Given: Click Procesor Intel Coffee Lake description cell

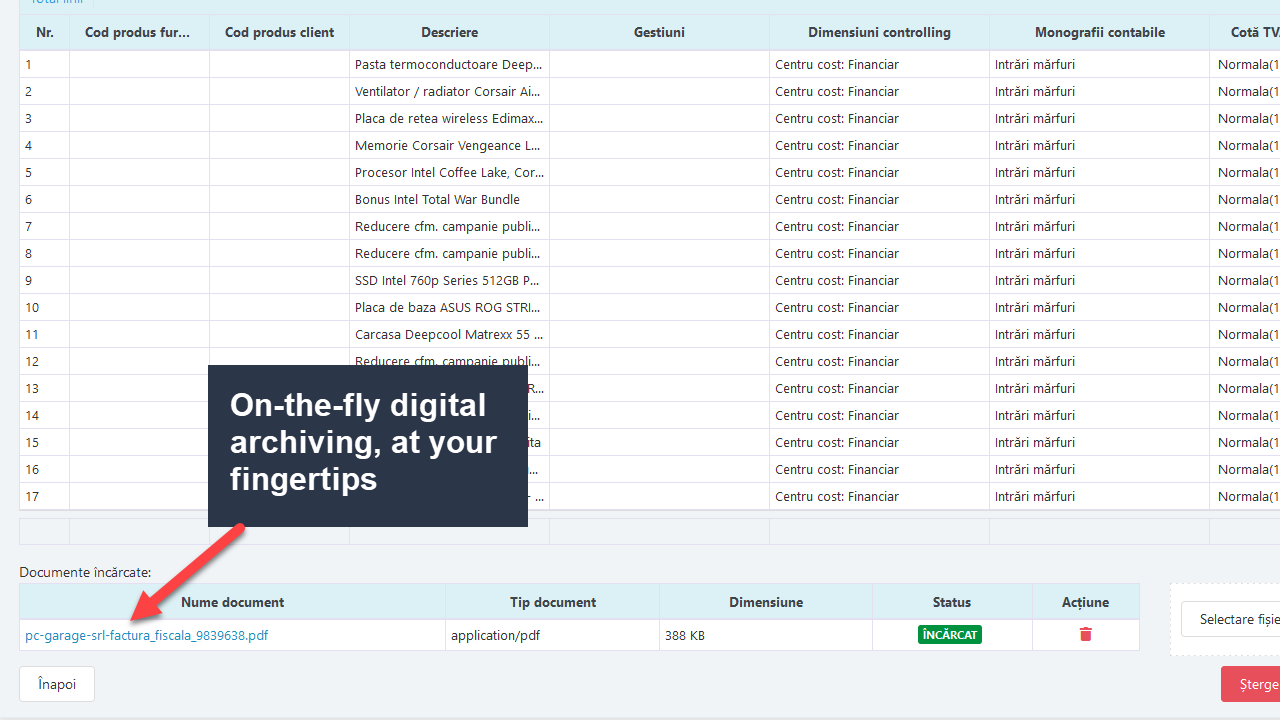Looking at the screenshot, I should (450, 172).
